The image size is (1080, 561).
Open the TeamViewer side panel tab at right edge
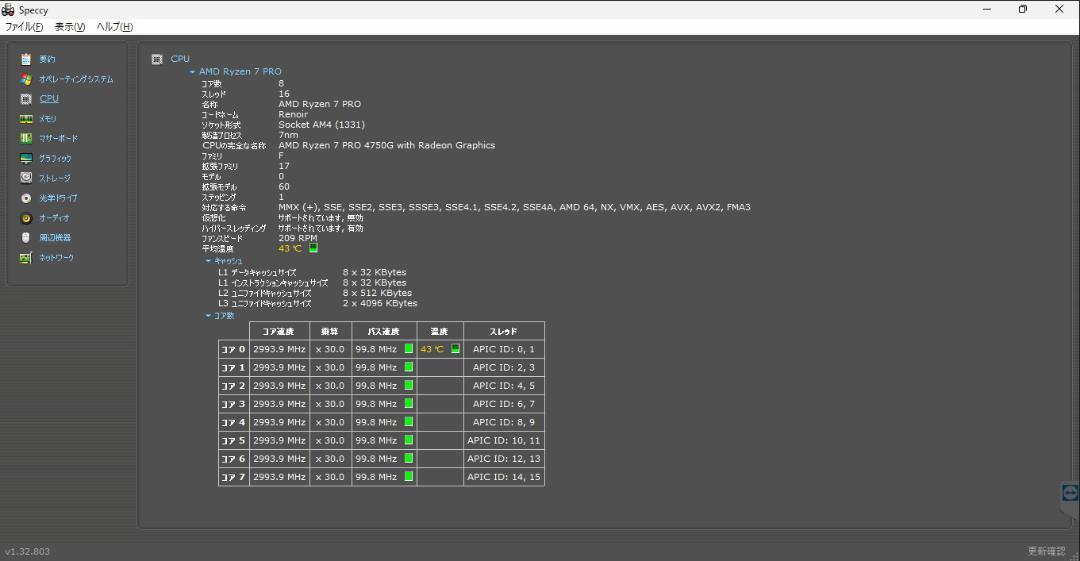1070,493
